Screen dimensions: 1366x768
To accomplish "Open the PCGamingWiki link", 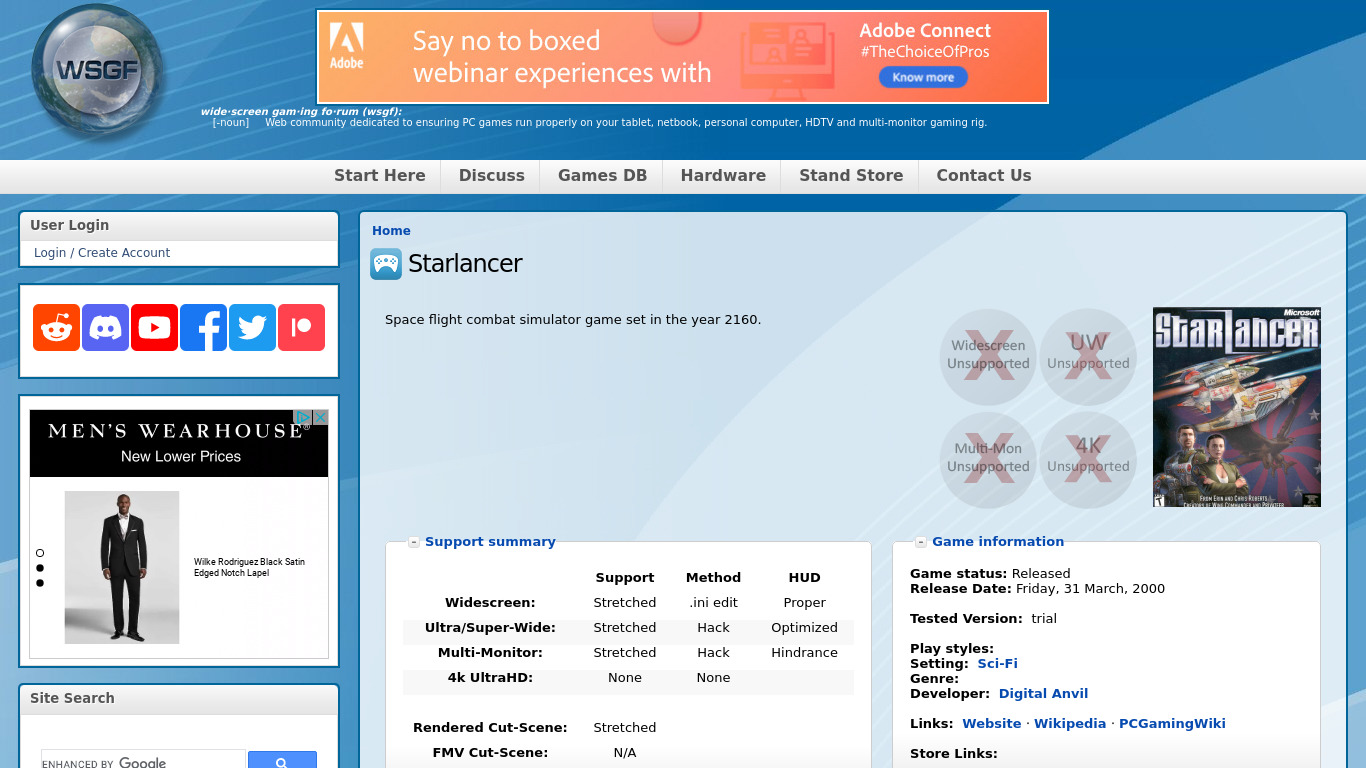I will tap(1172, 724).
